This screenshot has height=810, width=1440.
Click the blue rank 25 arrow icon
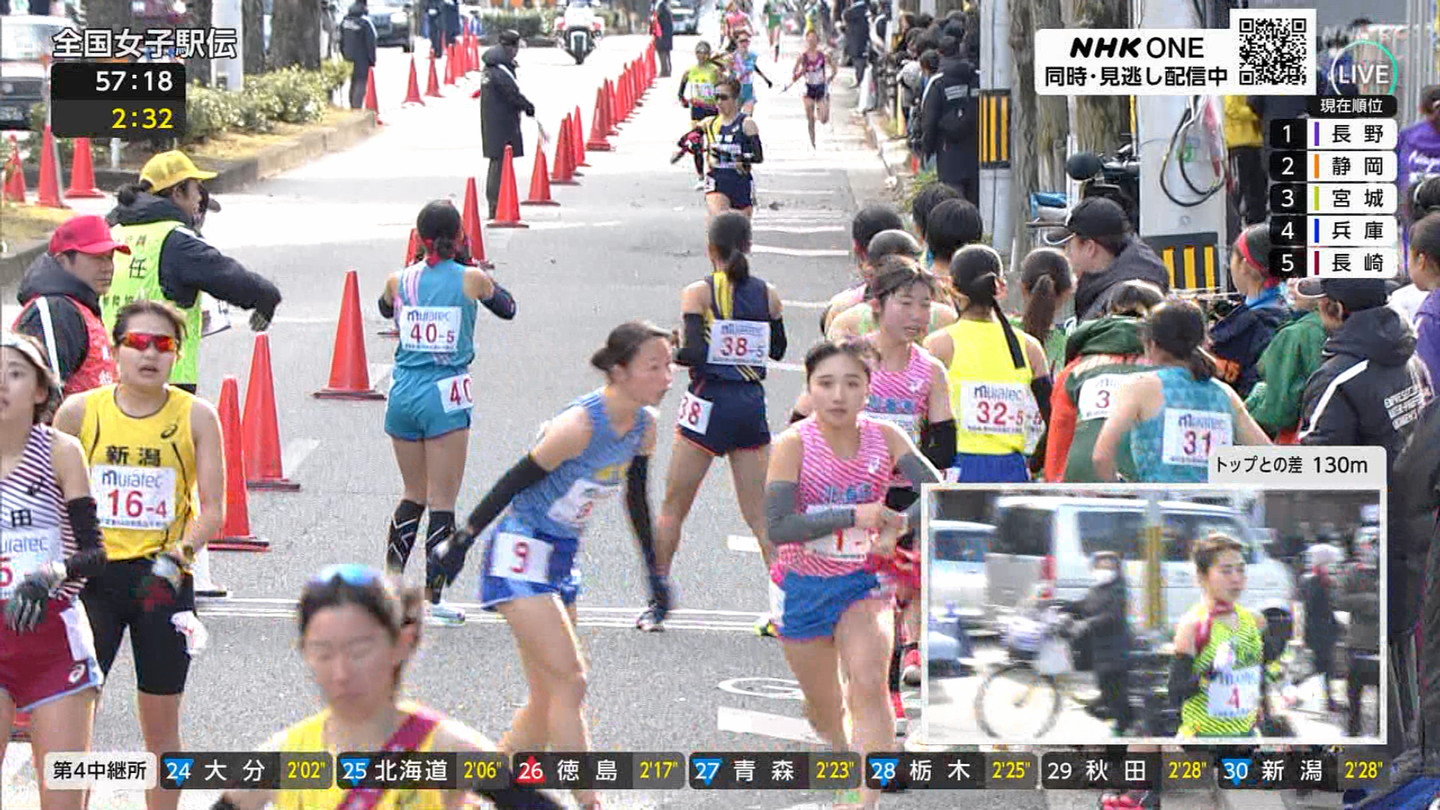(354, 771)
